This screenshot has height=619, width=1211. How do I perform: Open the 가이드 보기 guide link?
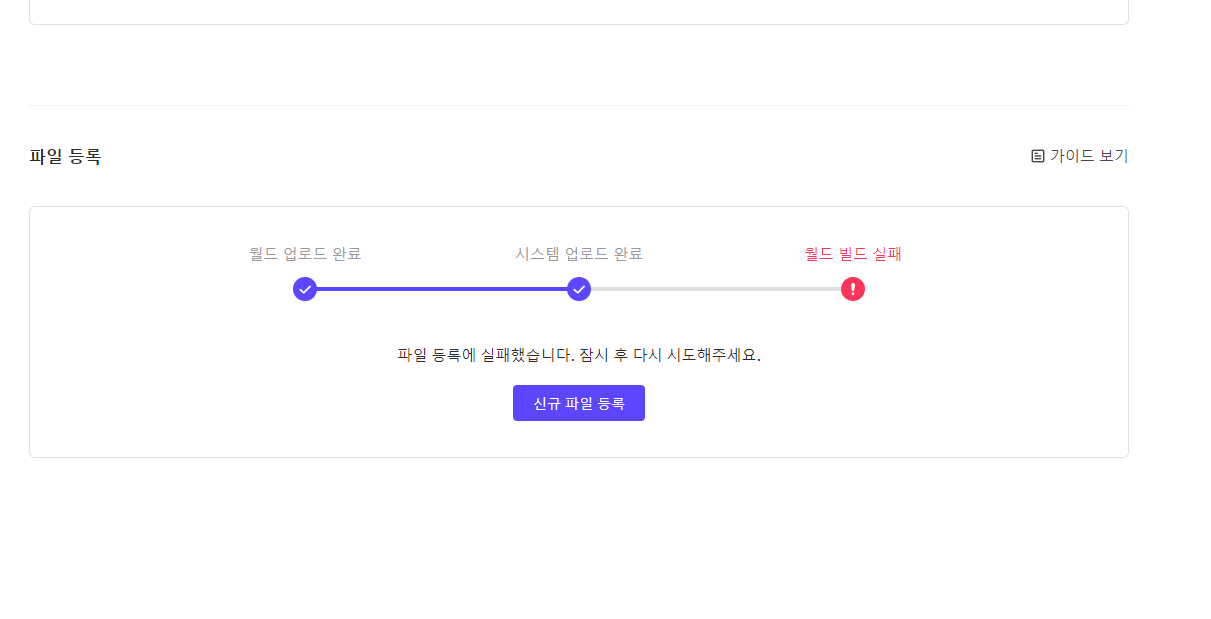coord(1087,155)
